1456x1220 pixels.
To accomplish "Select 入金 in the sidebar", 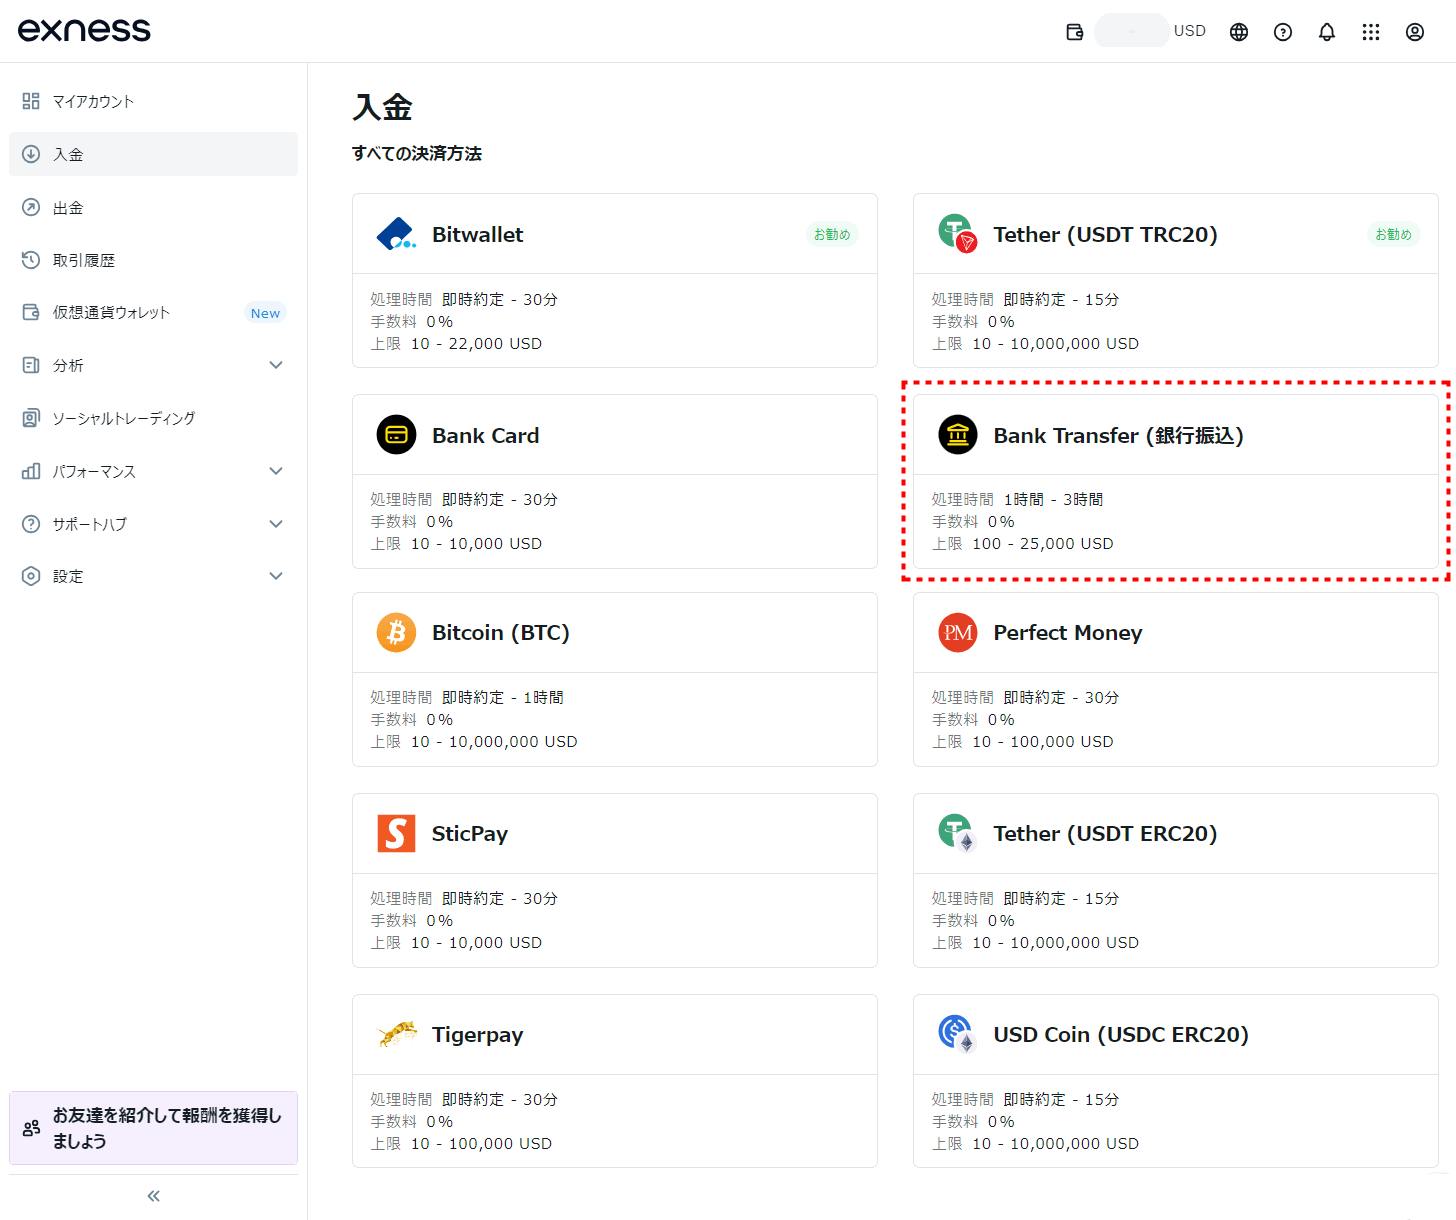I will [x=153, y=154].
